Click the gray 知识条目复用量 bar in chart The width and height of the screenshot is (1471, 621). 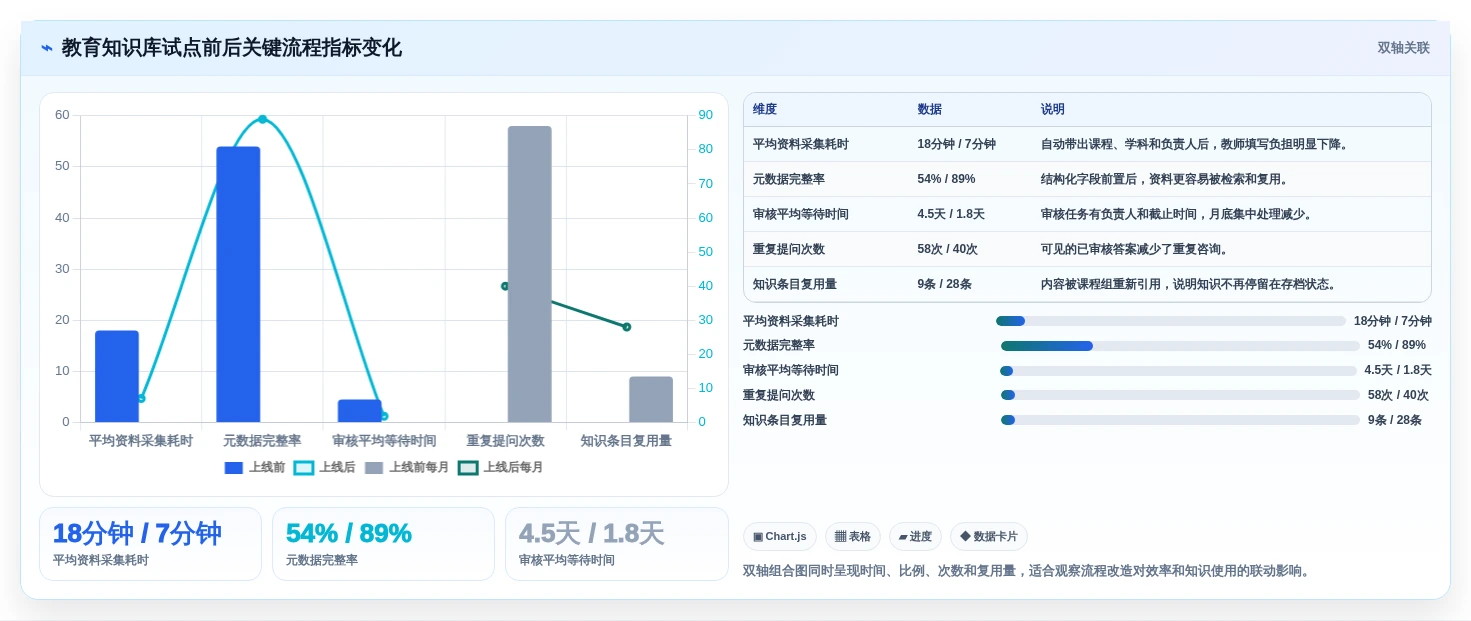point(651,399)
